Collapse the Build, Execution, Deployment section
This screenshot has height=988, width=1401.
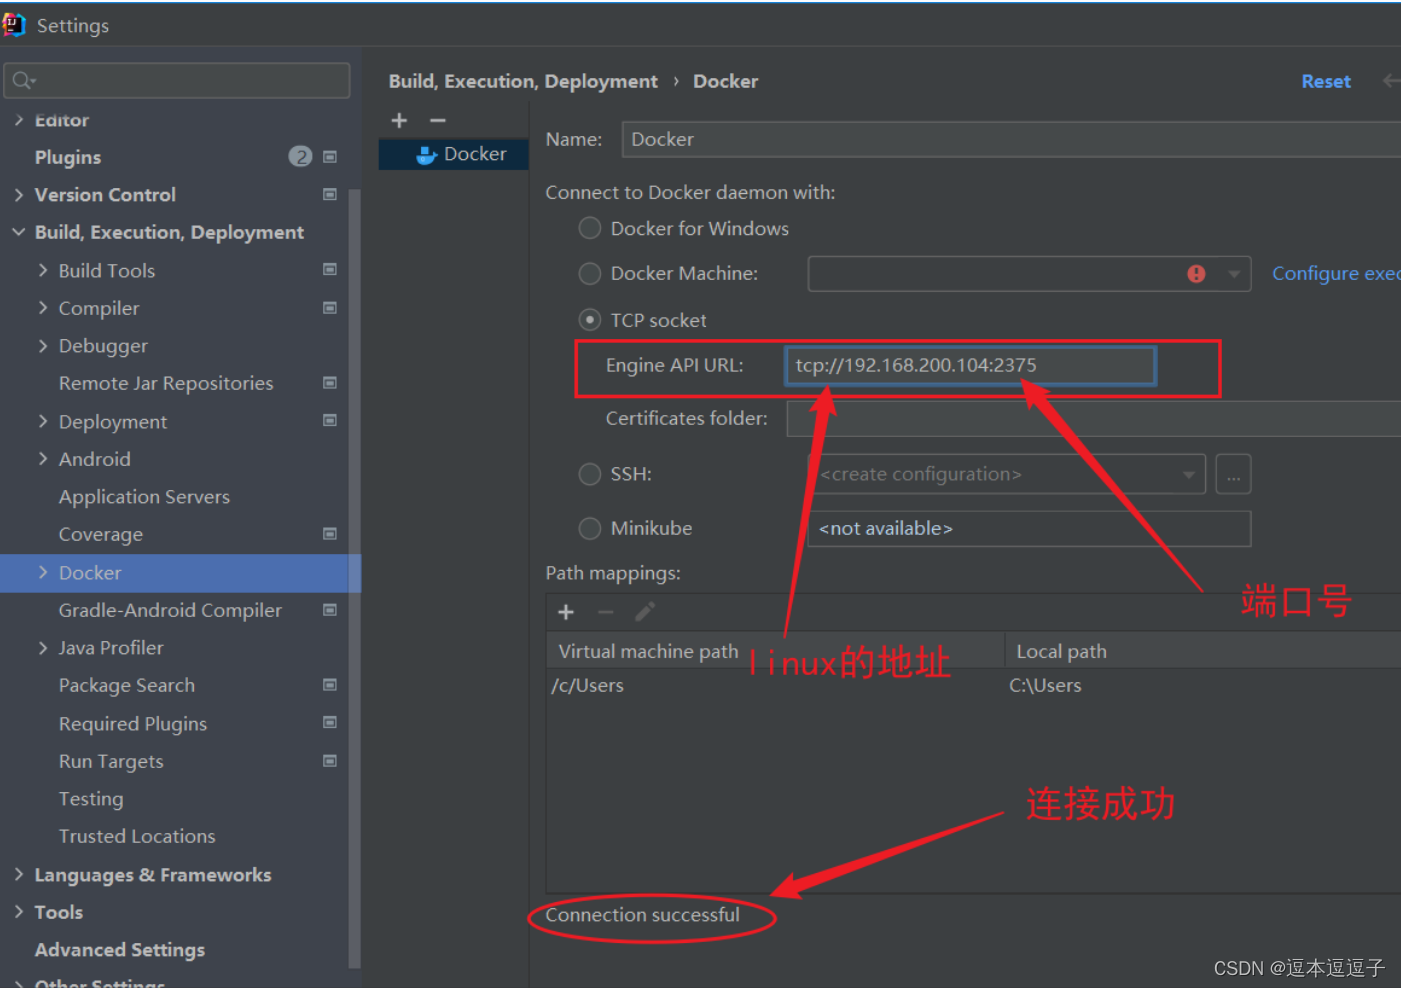click(x=18, y=232)
